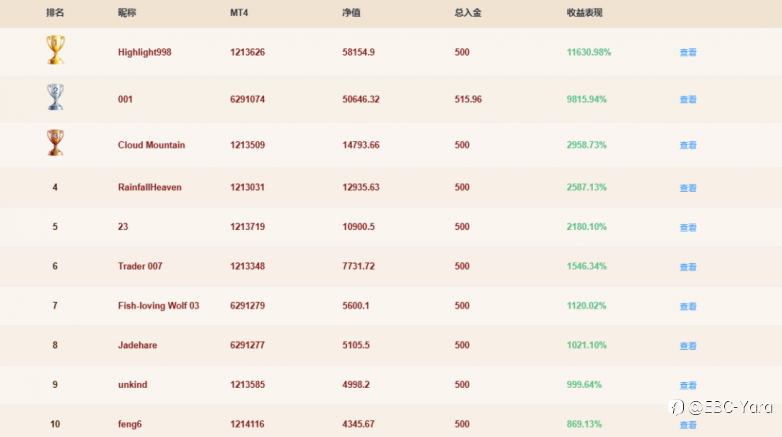
Task: Select the nickname Highlight998
Action: 145,52
